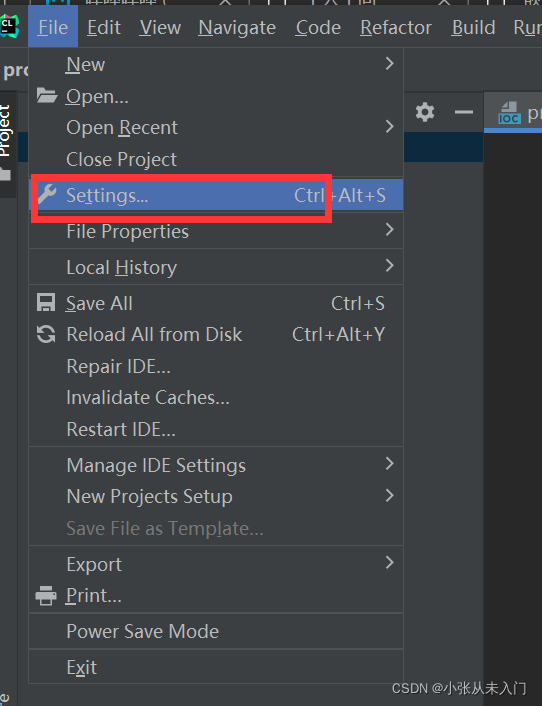Click the printer icon beside Print

[x=46, y=595]
